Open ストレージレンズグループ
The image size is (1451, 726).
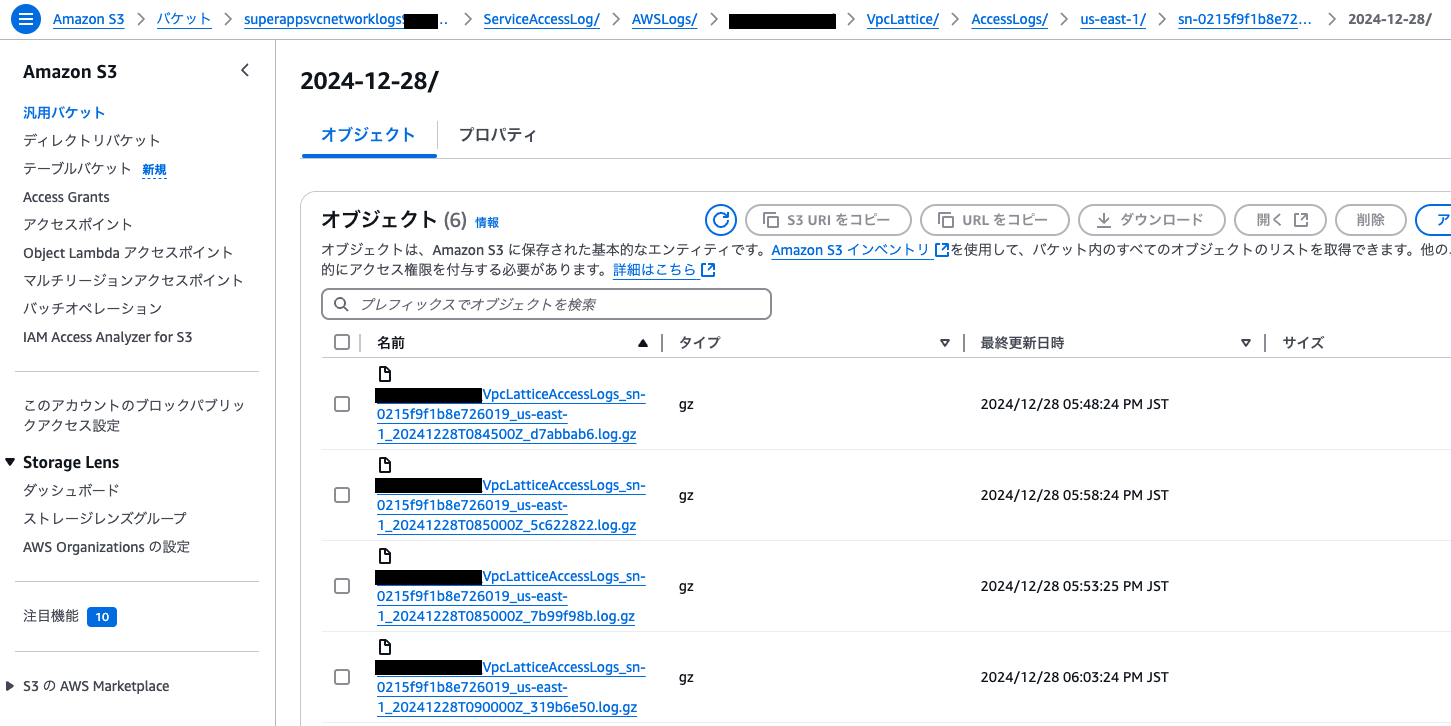[x=105, y=518]
